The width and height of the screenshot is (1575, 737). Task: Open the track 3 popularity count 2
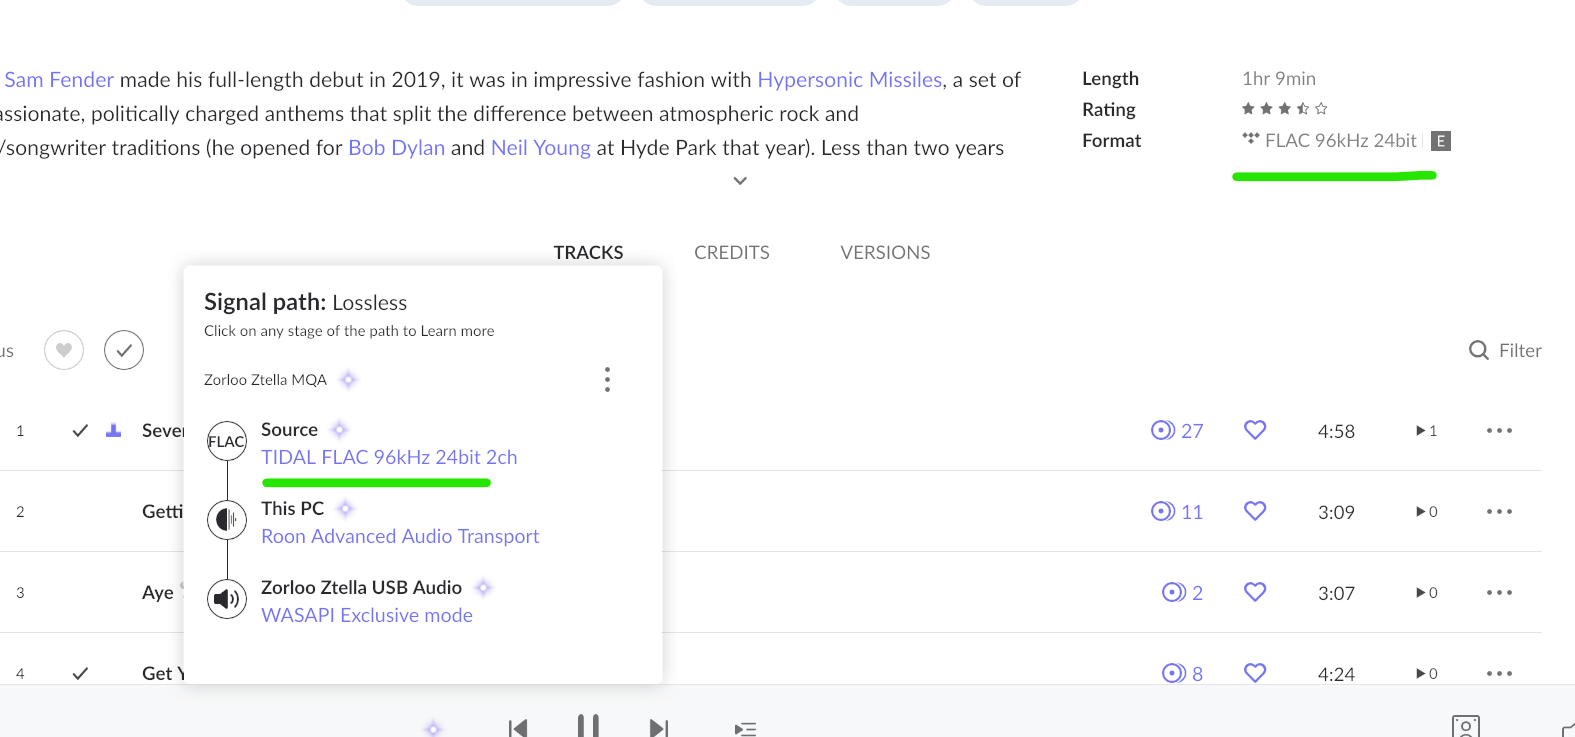pos(1182,593)
